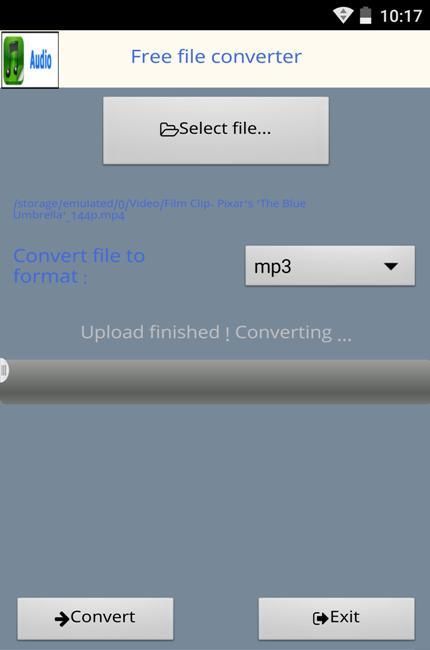The width and height of the screenshot is (430, 650).
Task: Open the mp3 format dropdown
Action: 330,266
